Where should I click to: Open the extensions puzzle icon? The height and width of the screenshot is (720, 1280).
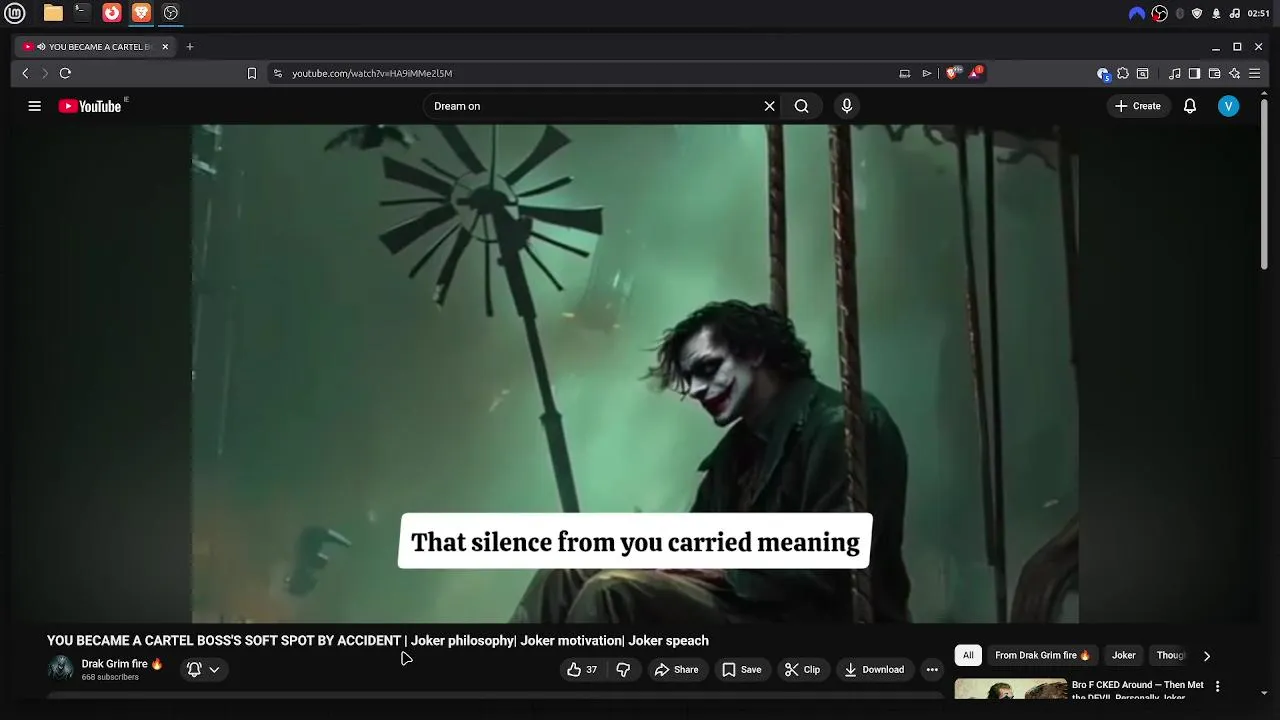tap(1123, 73)
